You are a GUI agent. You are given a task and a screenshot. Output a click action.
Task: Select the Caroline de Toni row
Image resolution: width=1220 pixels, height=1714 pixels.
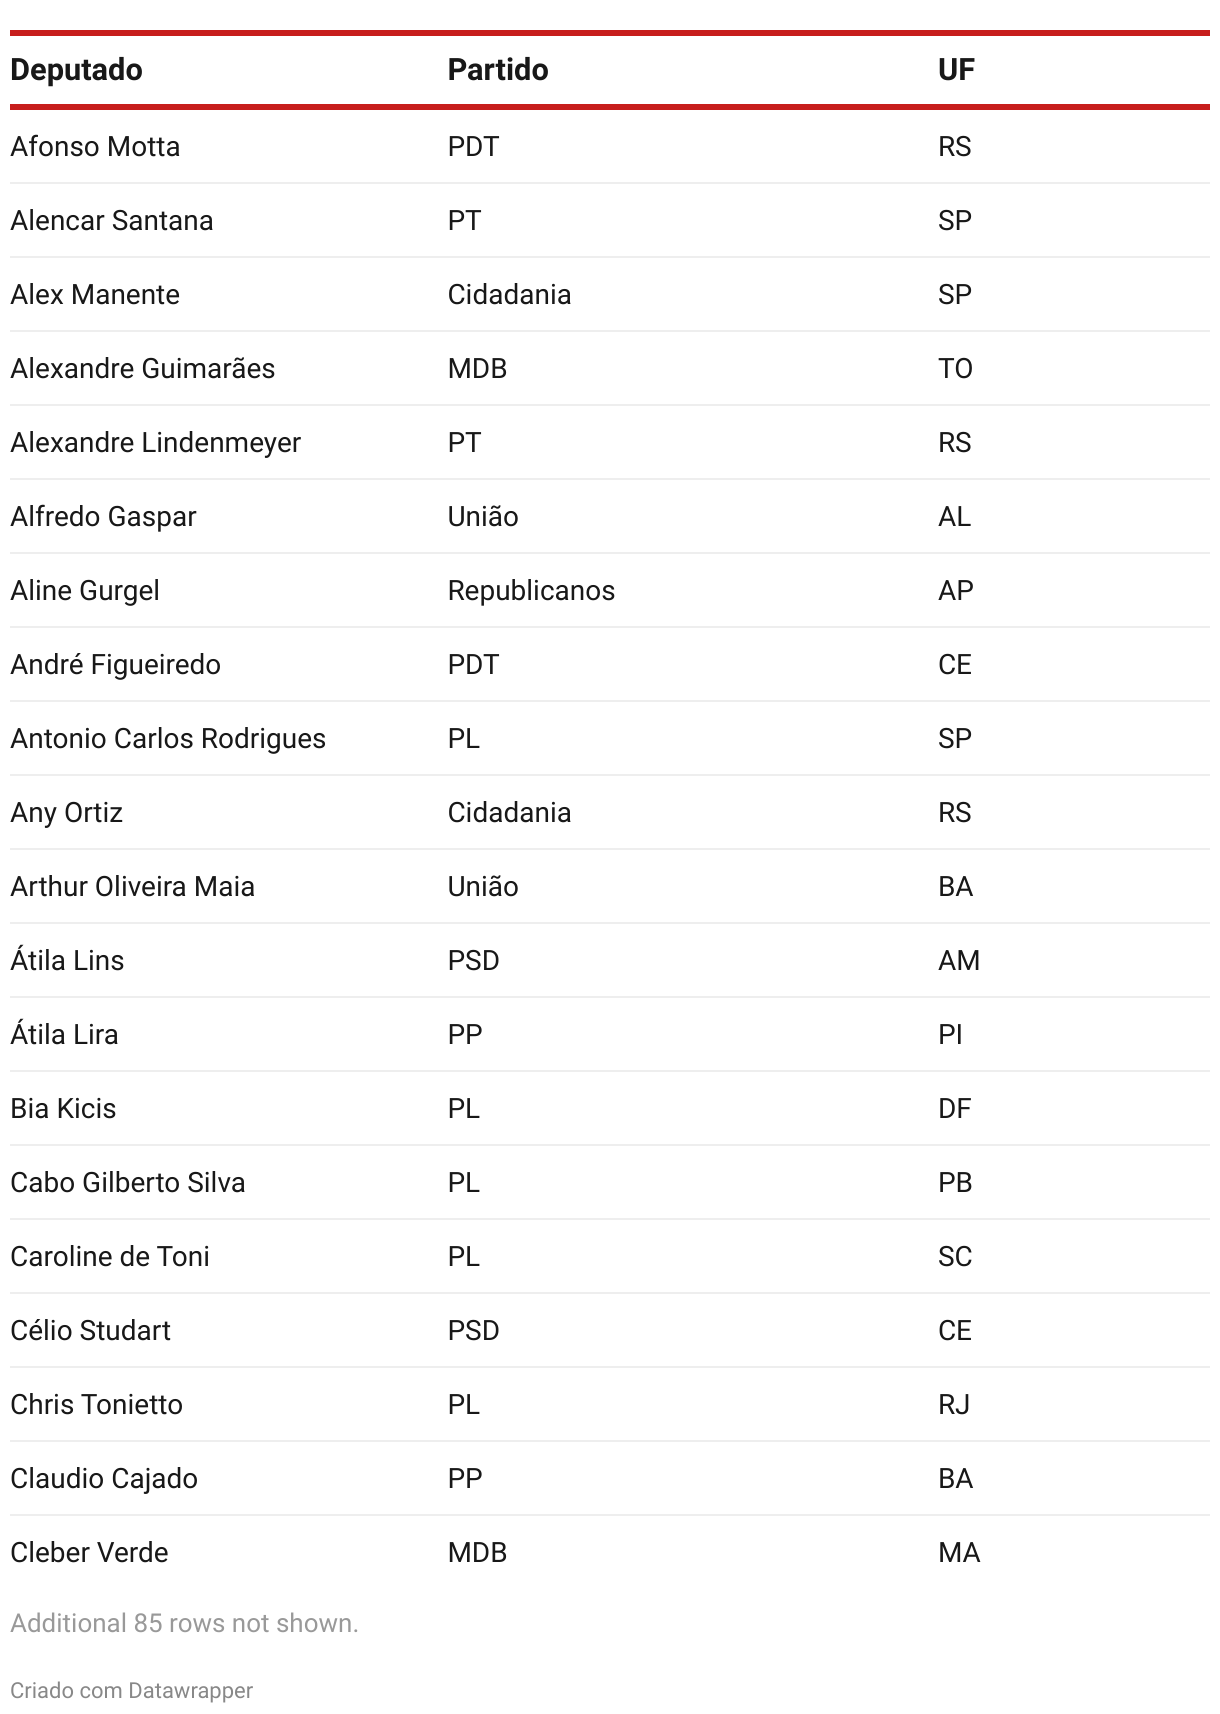pyautogui.click(x=610, y=1256)
